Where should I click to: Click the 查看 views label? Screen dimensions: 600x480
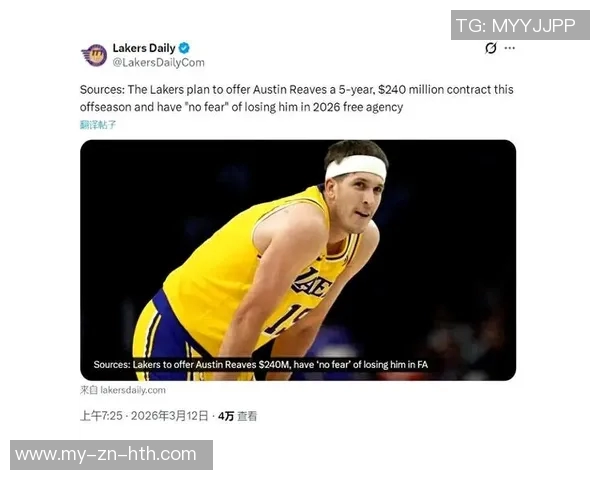(x=247, y=416)
